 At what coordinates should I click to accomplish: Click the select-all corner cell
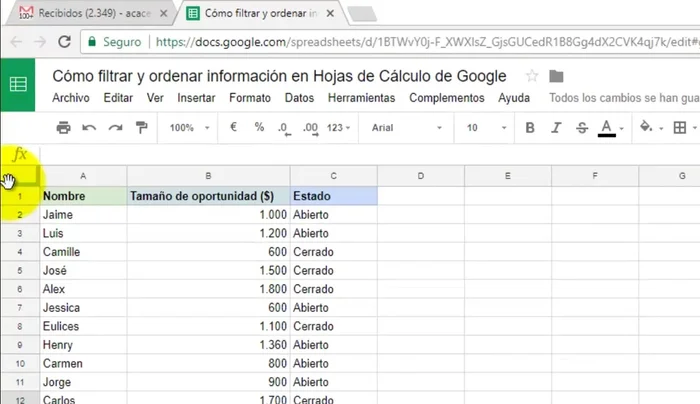pos(20,175)
